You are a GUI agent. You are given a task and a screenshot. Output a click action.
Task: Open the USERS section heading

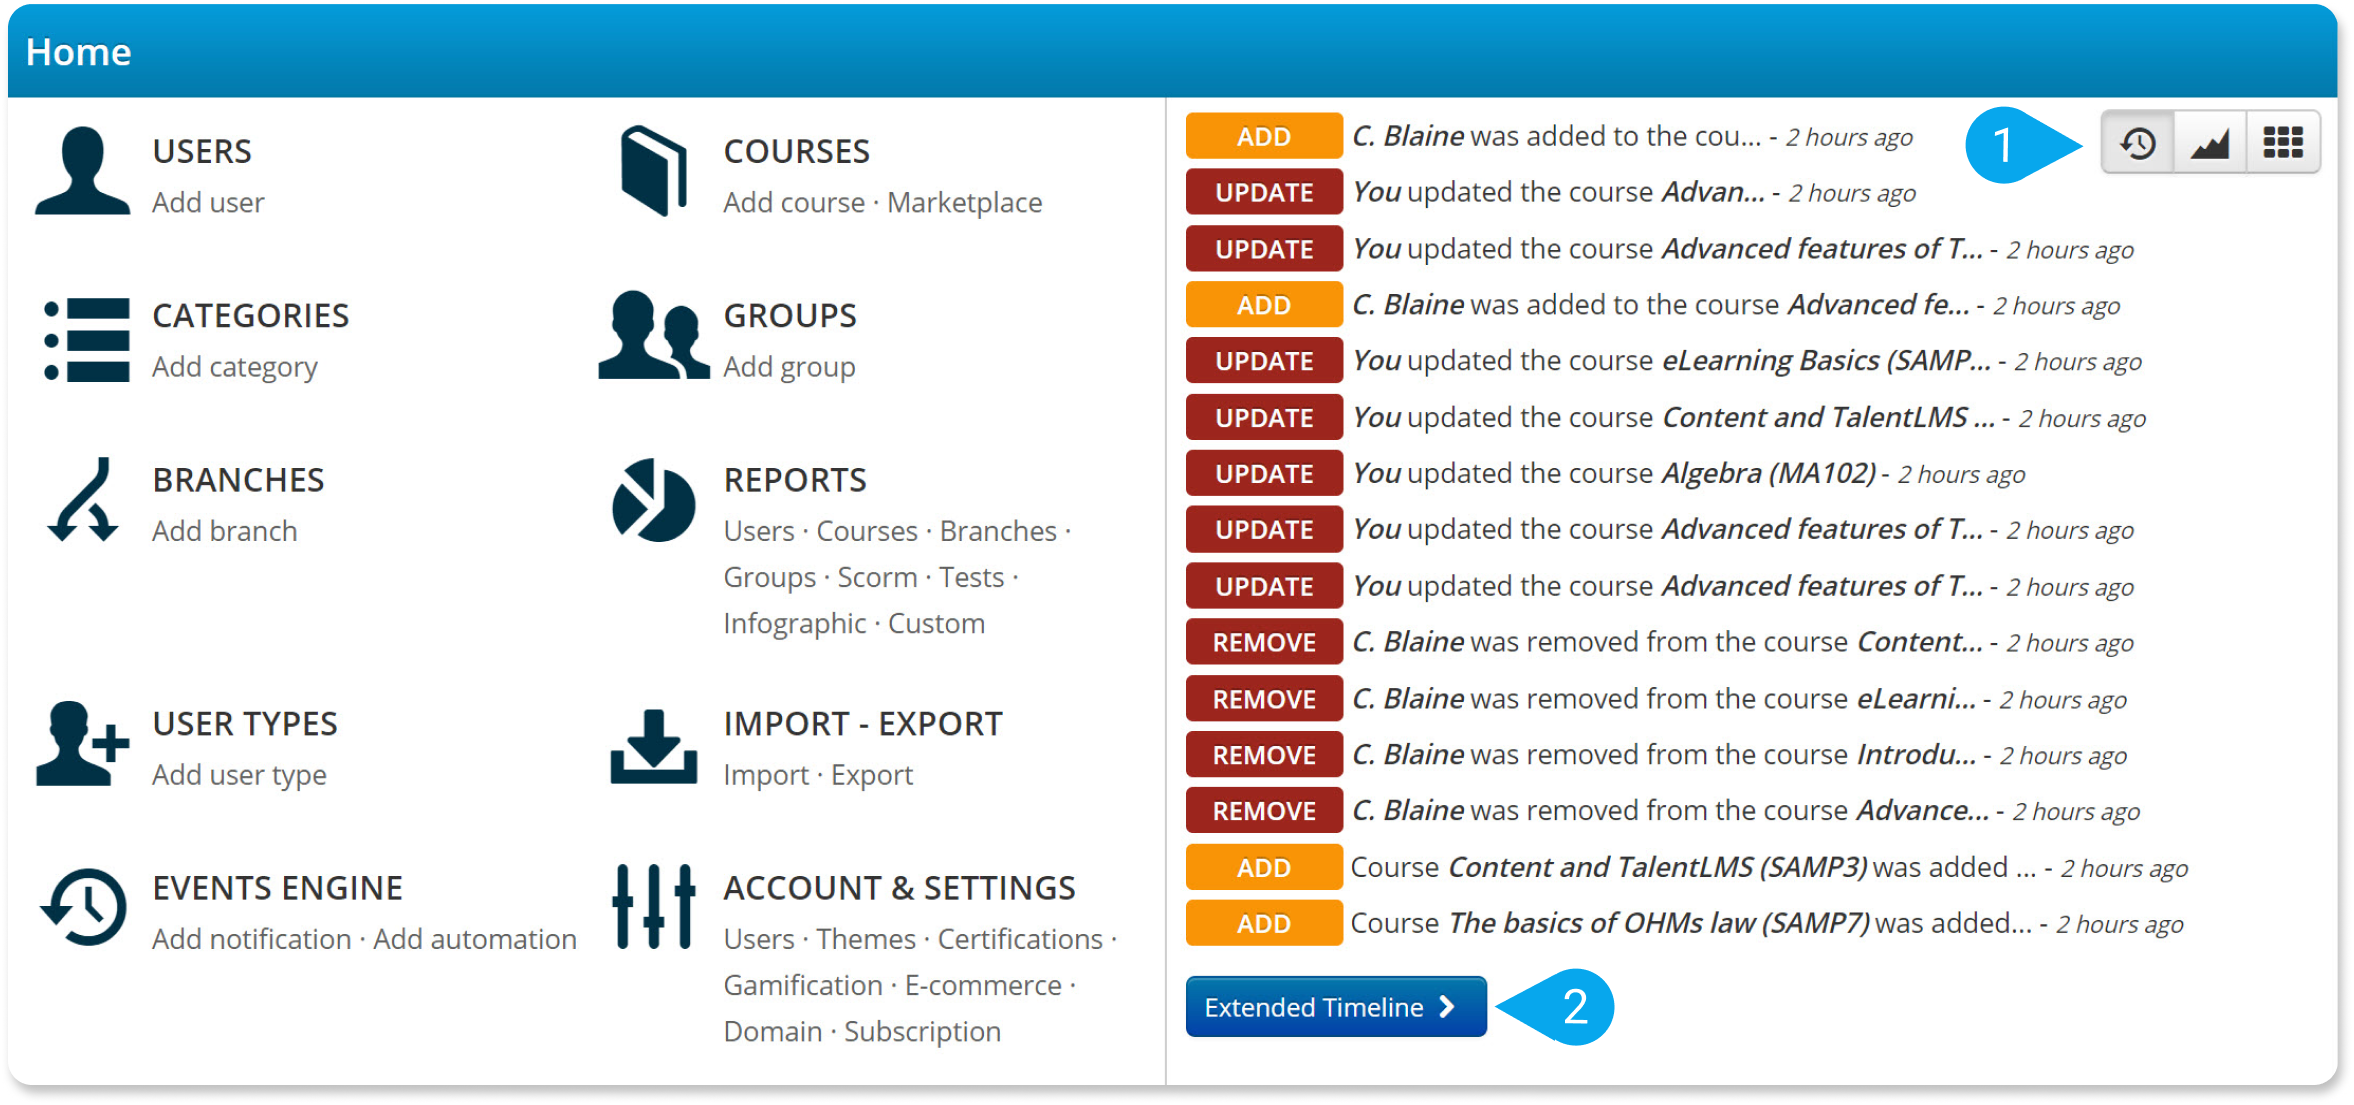(201, 151)
